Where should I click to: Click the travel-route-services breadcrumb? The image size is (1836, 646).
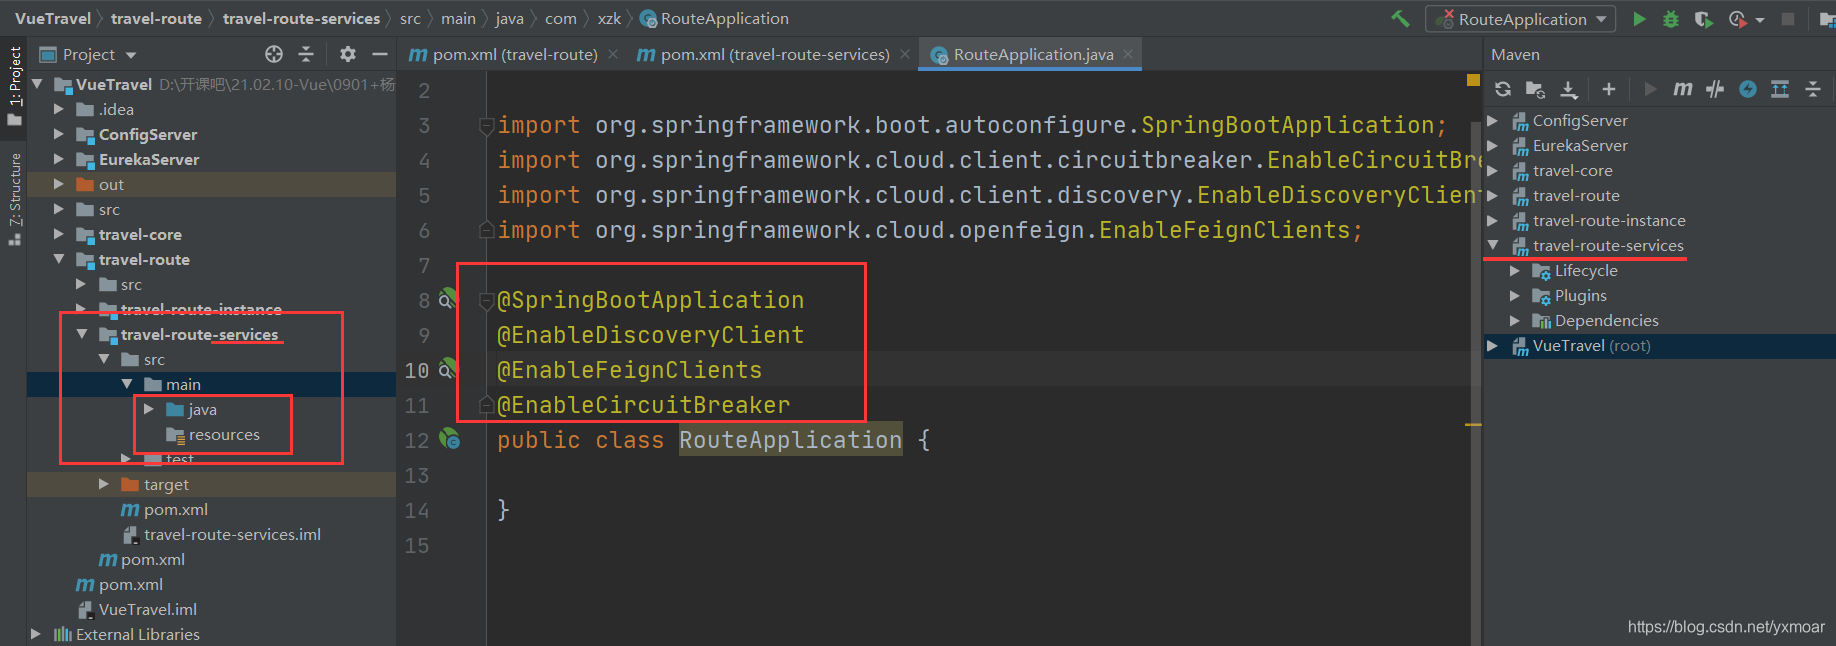coord(301,19)
